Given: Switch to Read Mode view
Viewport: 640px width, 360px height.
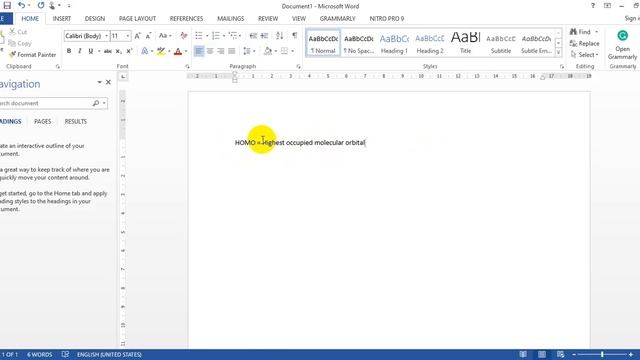Looking at the screenshot, I should pos(523,355).
